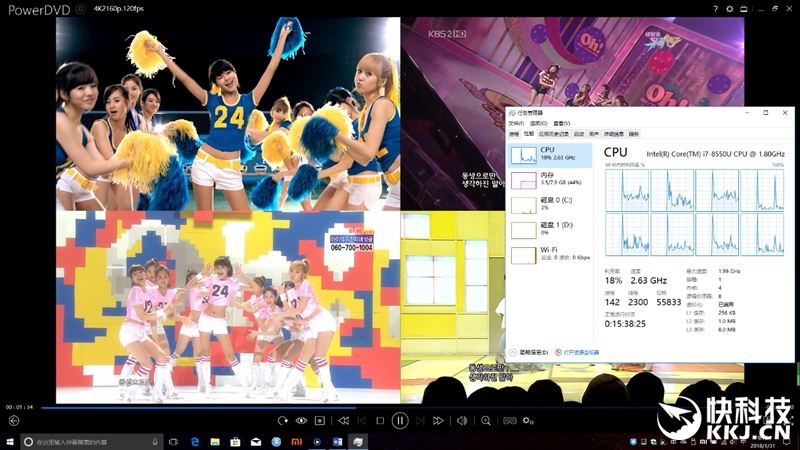
Task: Click the stop playback button
Action: pos(380,421)
